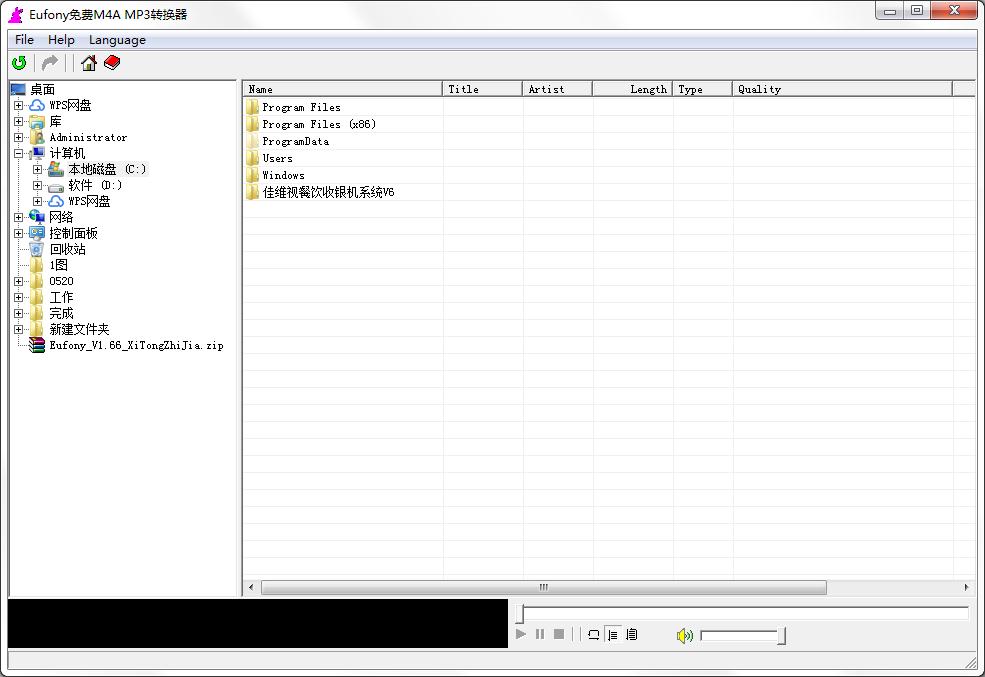This screenshot has width=985, height=677.
Task: Click the playback seek slider thumb
Action: (x=520, y=614)
